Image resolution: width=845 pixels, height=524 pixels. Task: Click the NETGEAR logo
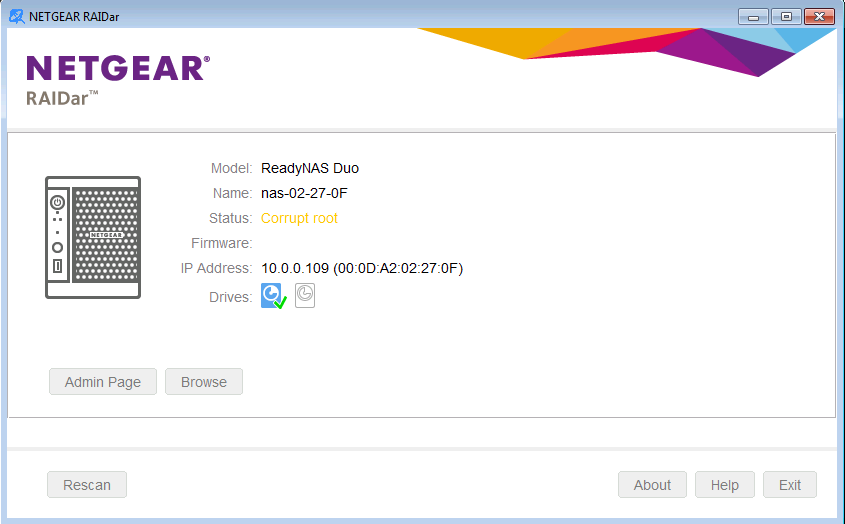click(x=118, y=68)
